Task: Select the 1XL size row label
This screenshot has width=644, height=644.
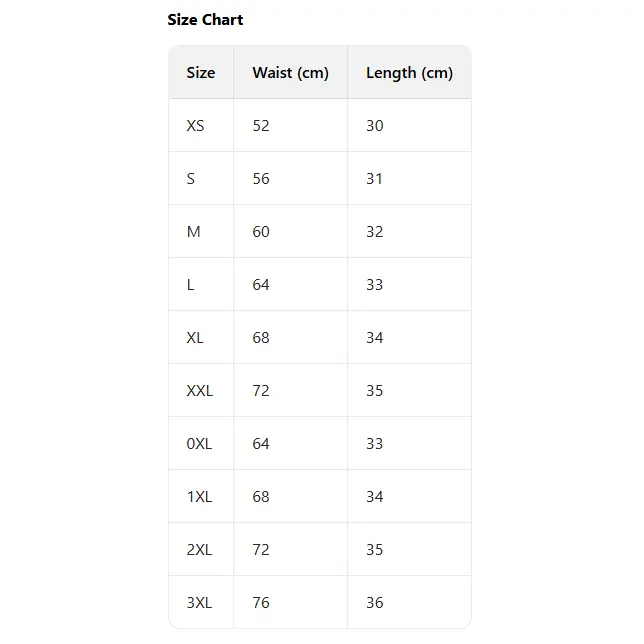Action: click(x=199, y=496)
